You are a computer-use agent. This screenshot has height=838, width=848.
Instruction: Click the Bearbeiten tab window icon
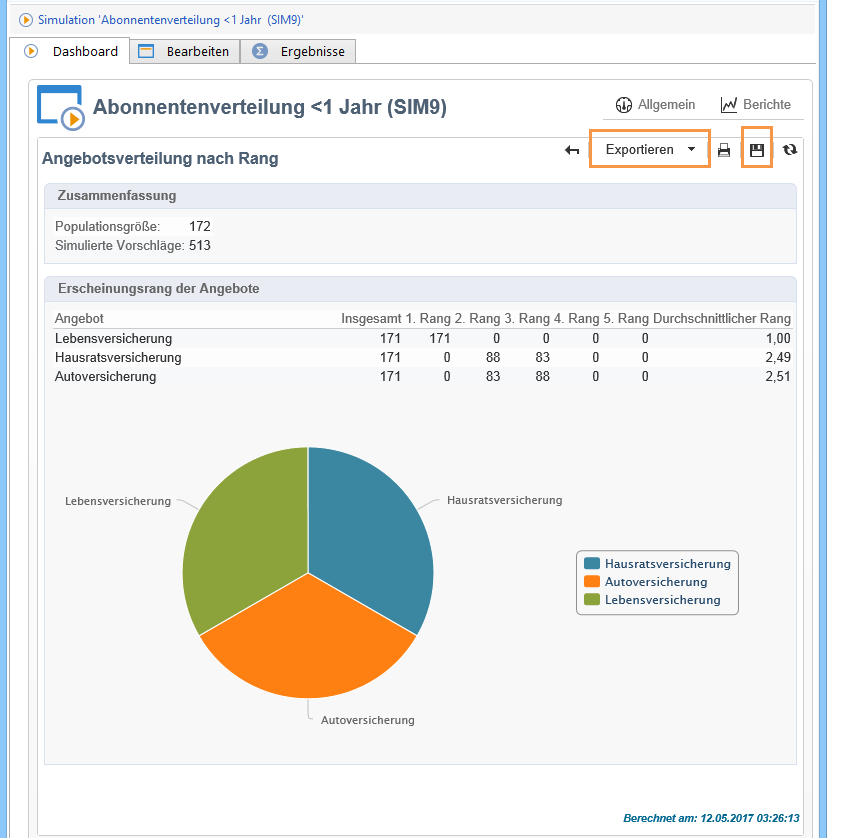pyautogui.click(x=146, y=51)
